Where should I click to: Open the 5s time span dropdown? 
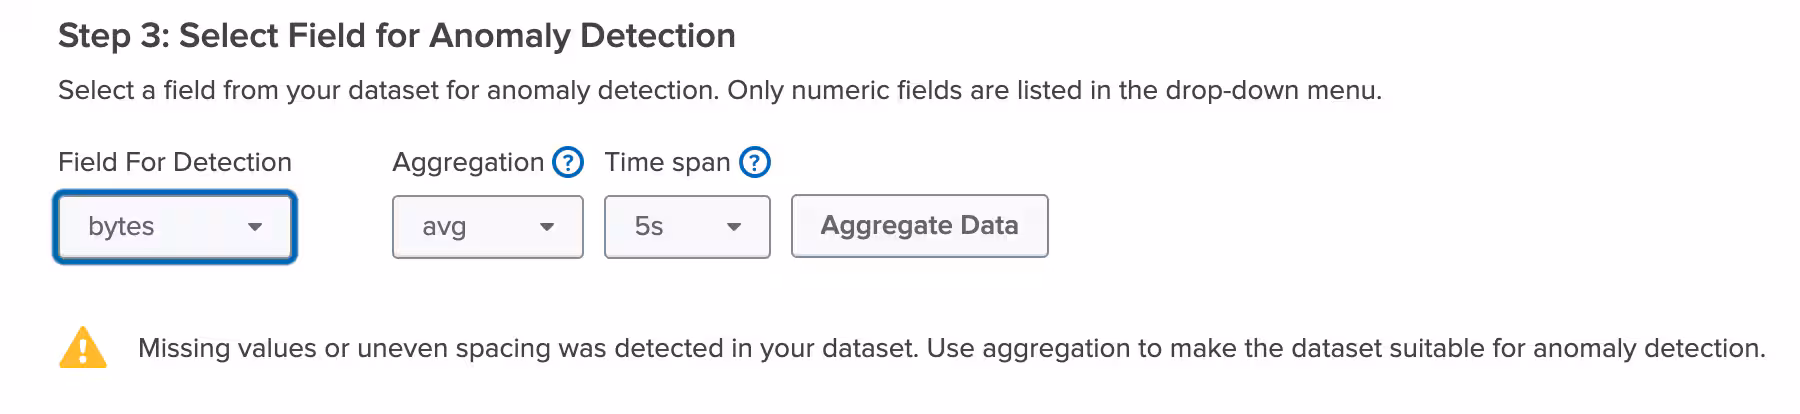(x=687, y=227)
